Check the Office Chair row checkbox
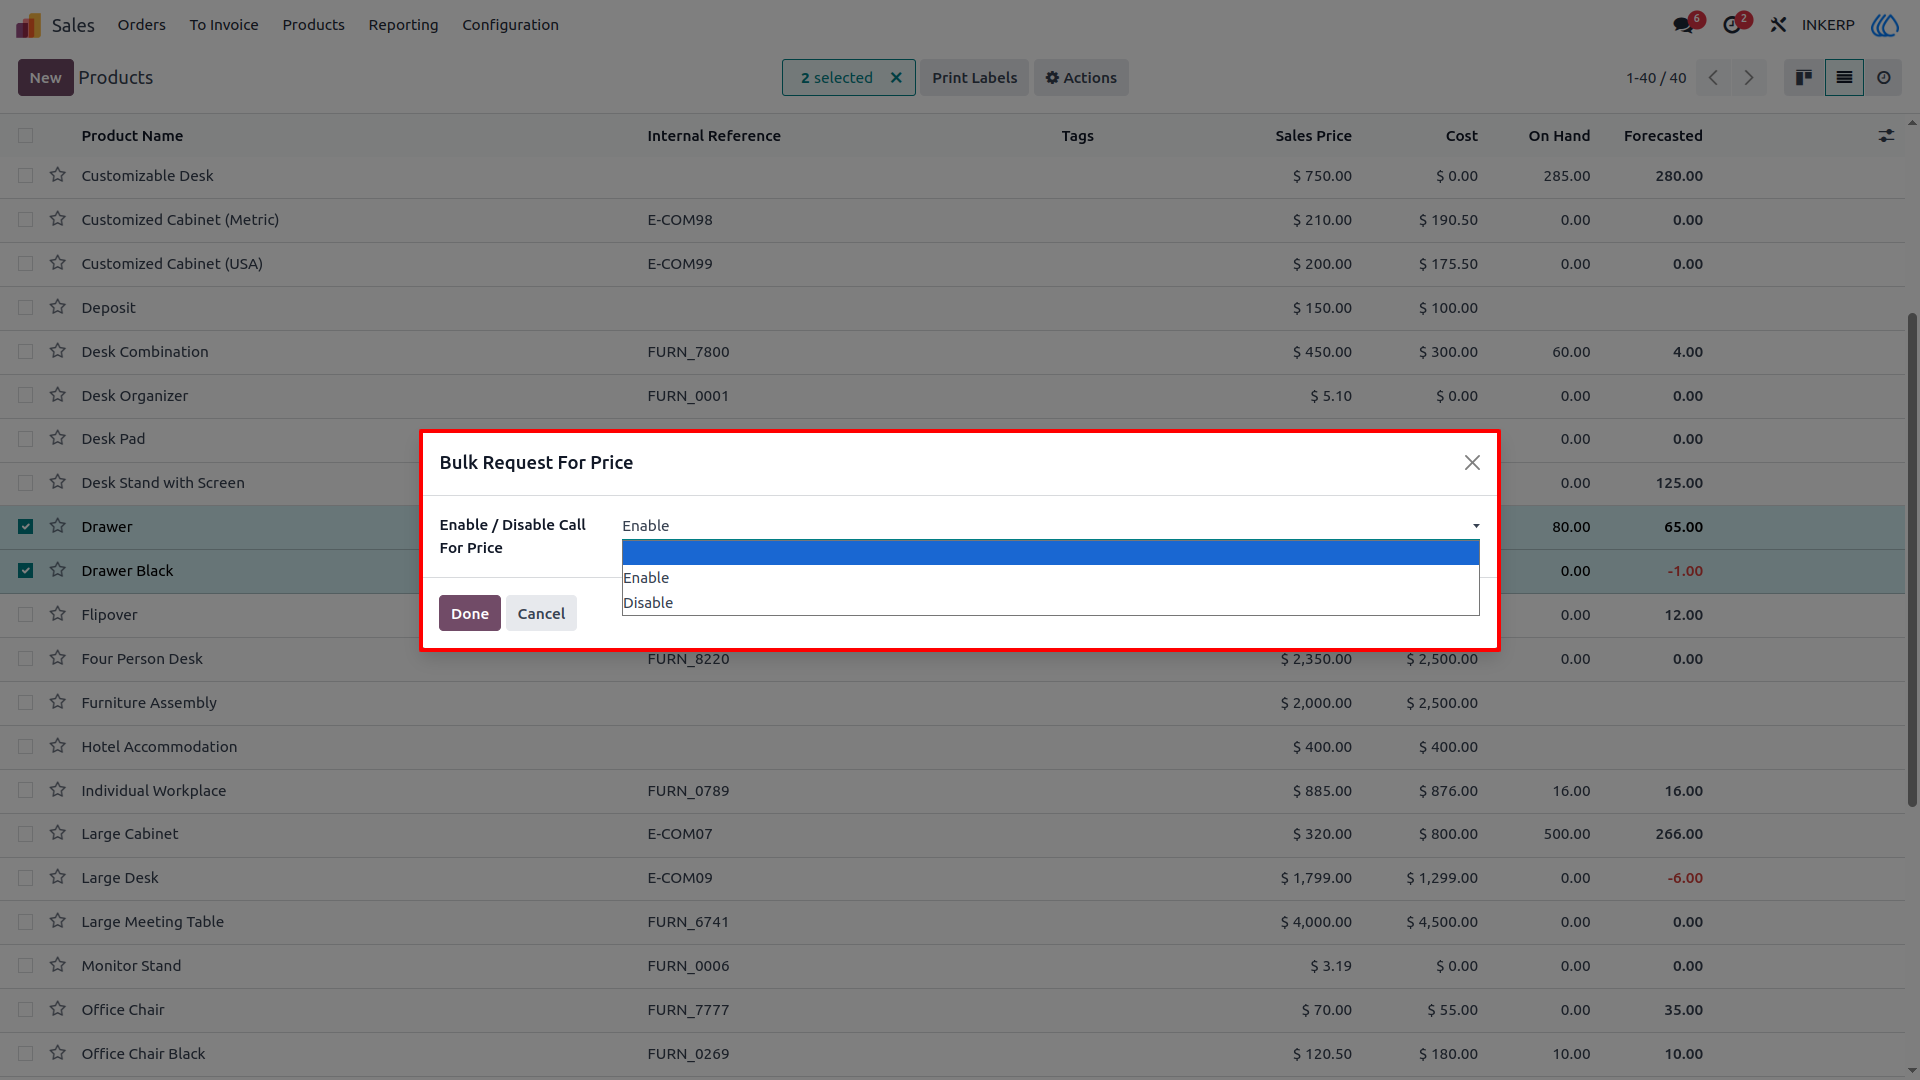The image size is (1920, 1080). click(26, 1010)
